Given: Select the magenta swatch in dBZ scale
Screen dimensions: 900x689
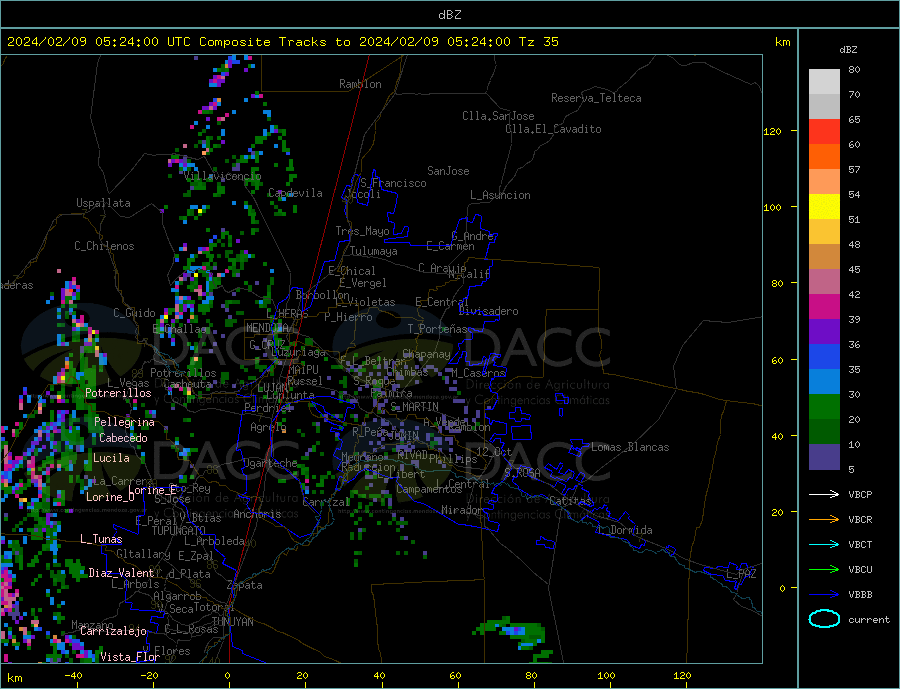Looking at the screenshot, I should tap(824, 307).
